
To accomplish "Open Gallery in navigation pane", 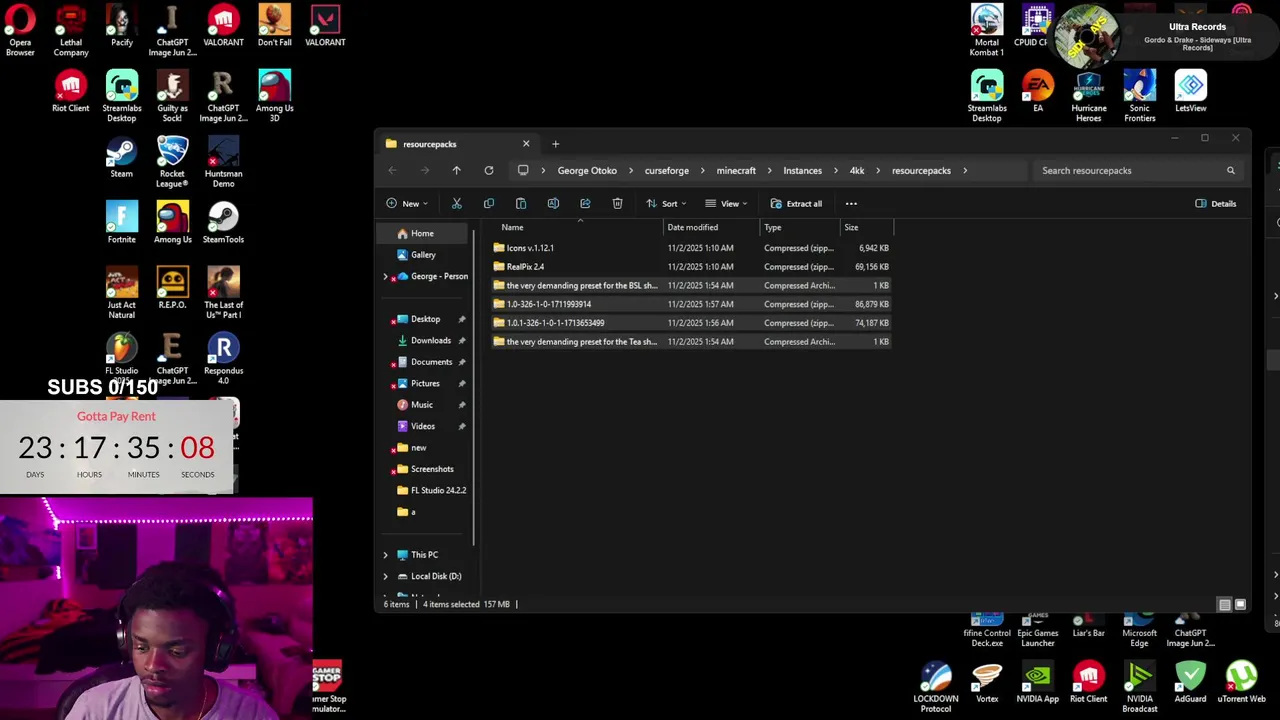I will (x=424, y=255).
